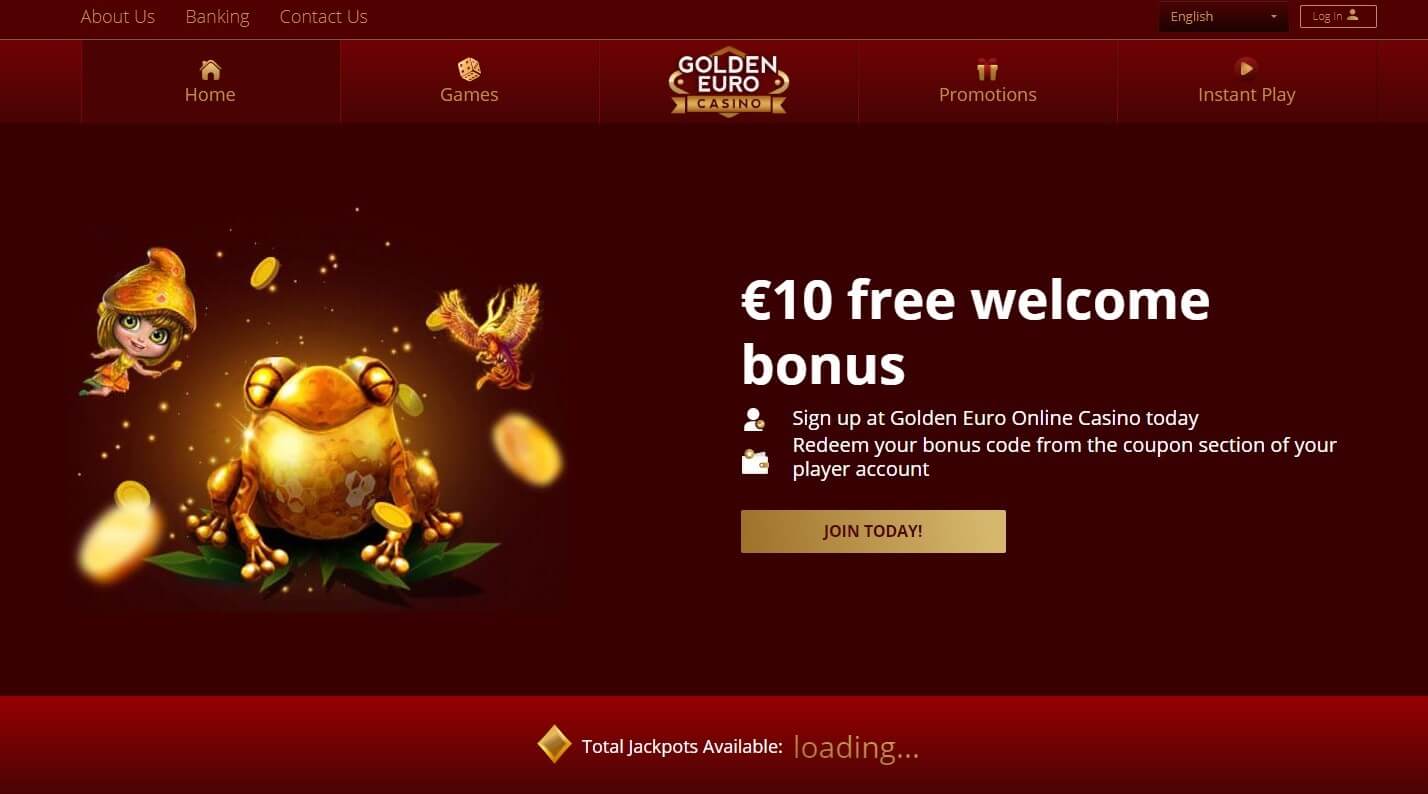Screen dimensions: 1428x794
Task: Click the user icon in Log In
Action: click(1353, 15)
